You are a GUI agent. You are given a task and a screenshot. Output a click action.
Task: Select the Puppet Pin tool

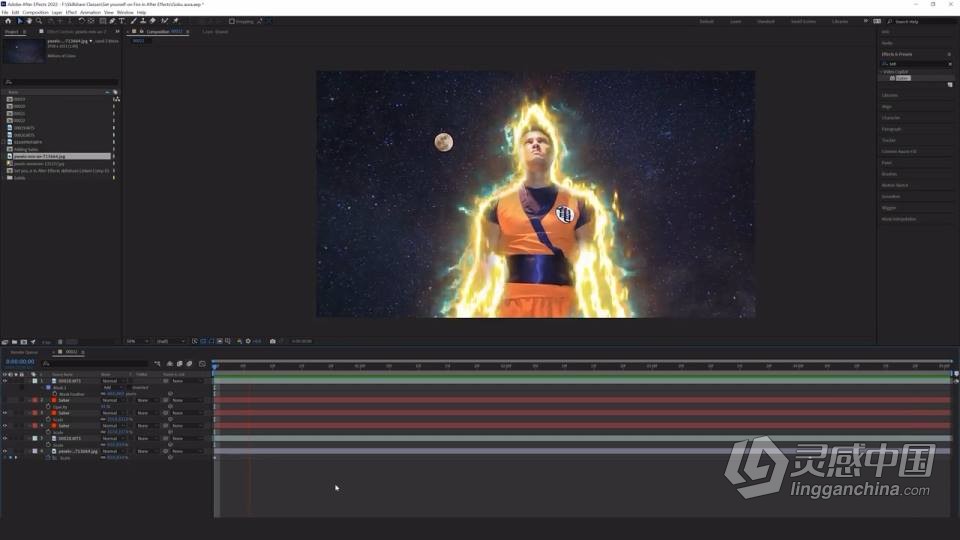coord(175,21)
